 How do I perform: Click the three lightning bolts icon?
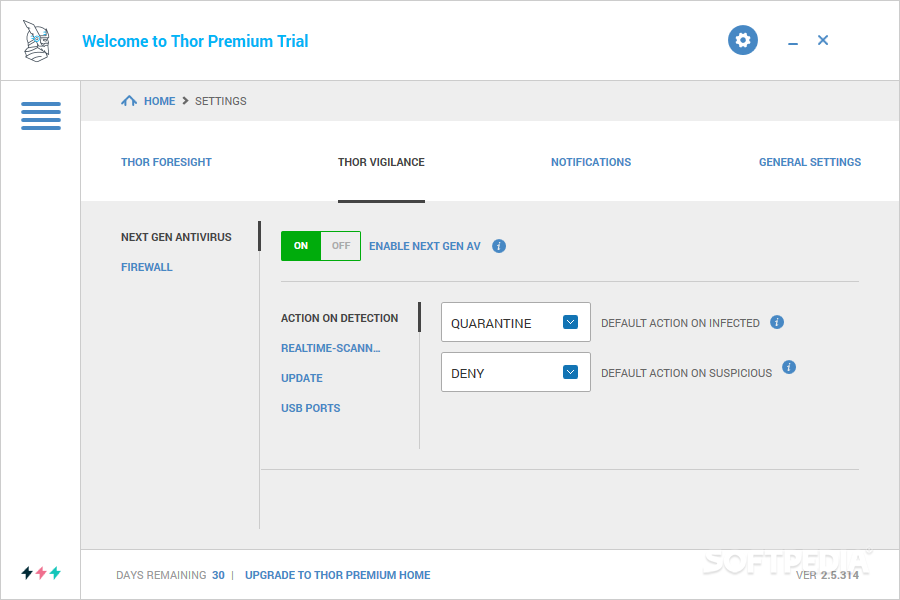pos(41,572)
